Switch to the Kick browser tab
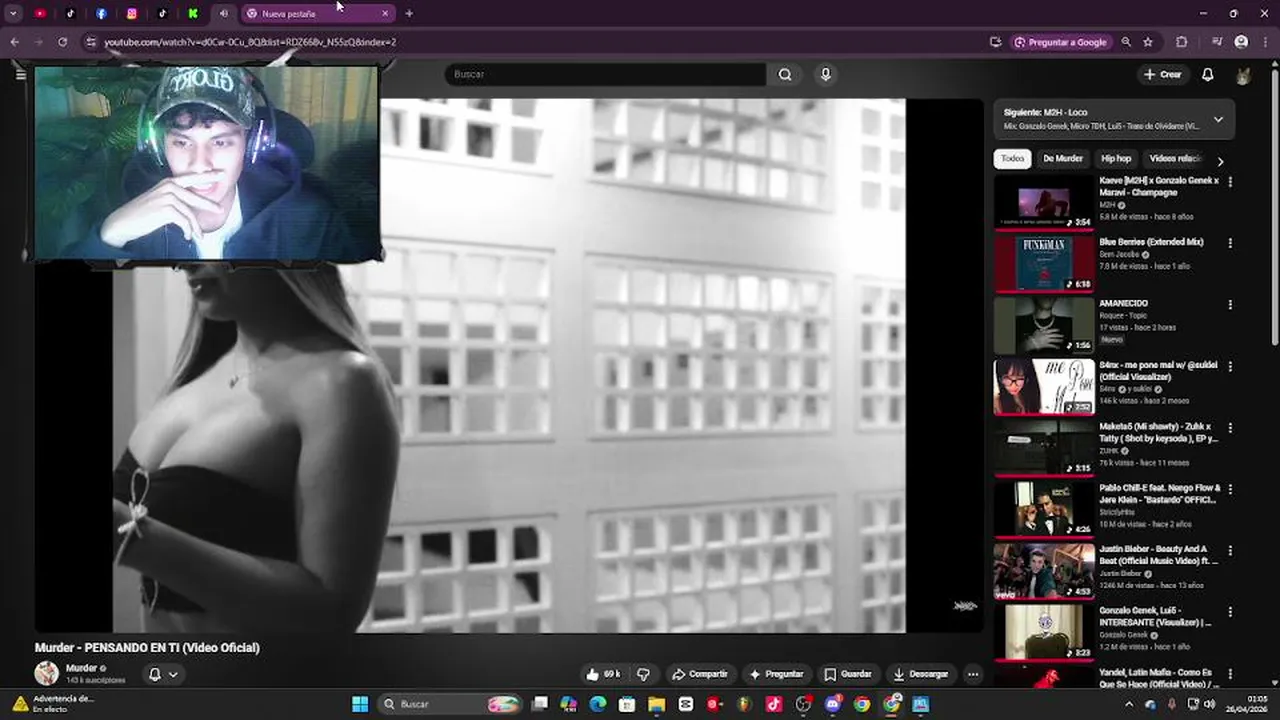The width and height of the screenshot is (1280, 720). (x=193, y=13)
